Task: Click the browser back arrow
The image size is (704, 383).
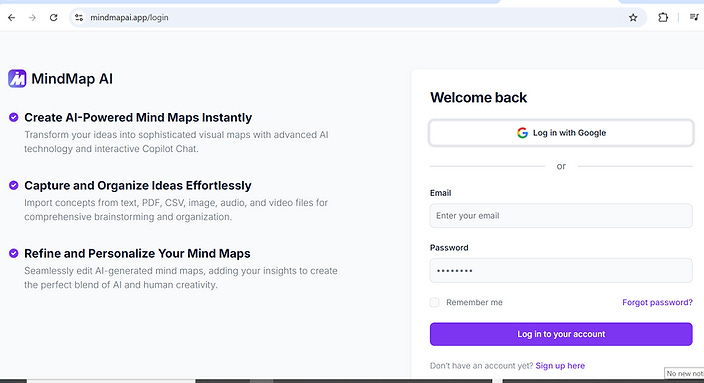Action: [x=12, y=18]
